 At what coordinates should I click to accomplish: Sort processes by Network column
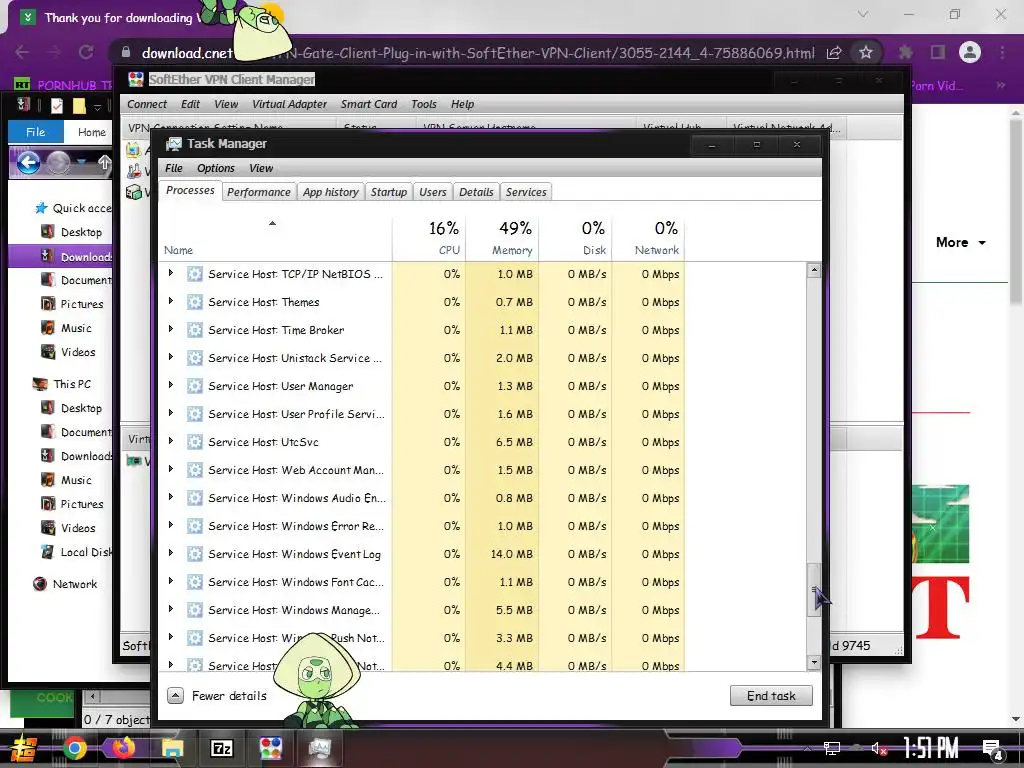point(648,238)
